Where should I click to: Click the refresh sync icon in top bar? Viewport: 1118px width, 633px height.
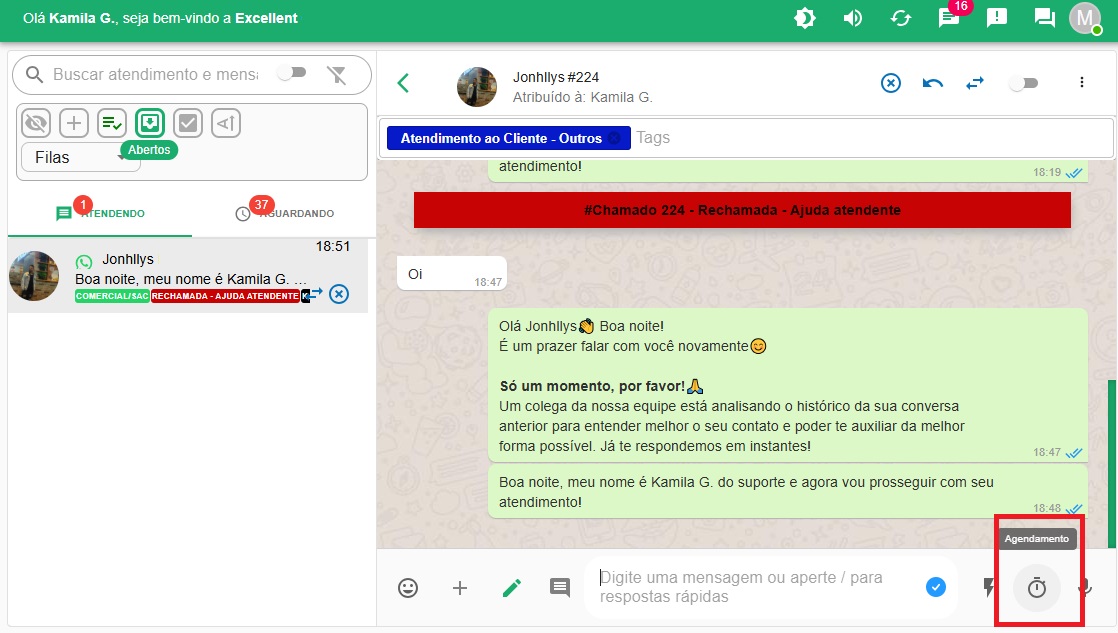(901, 18)
